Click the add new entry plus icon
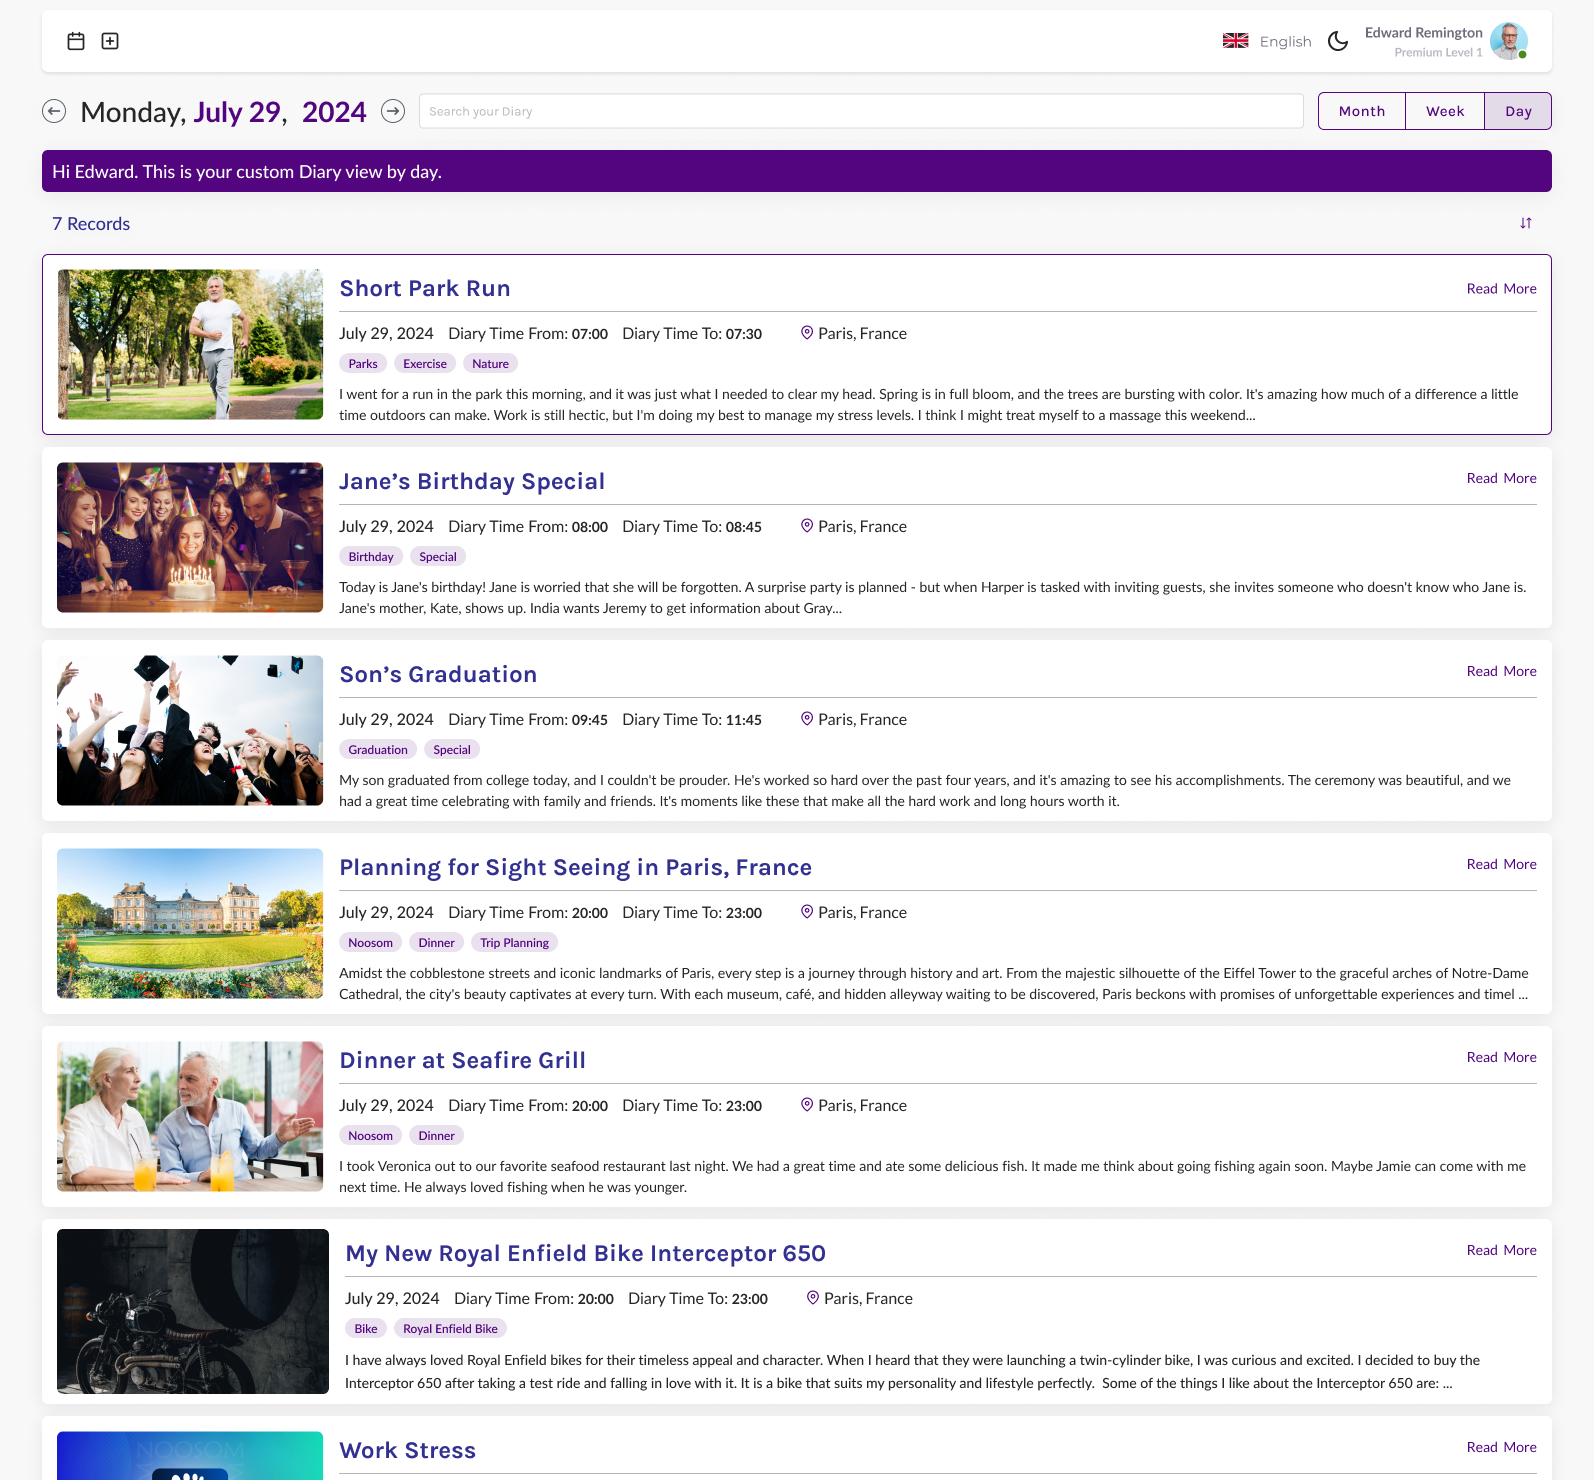The height and width of the screenshot is (1480, 1594). tap(110, 41)
